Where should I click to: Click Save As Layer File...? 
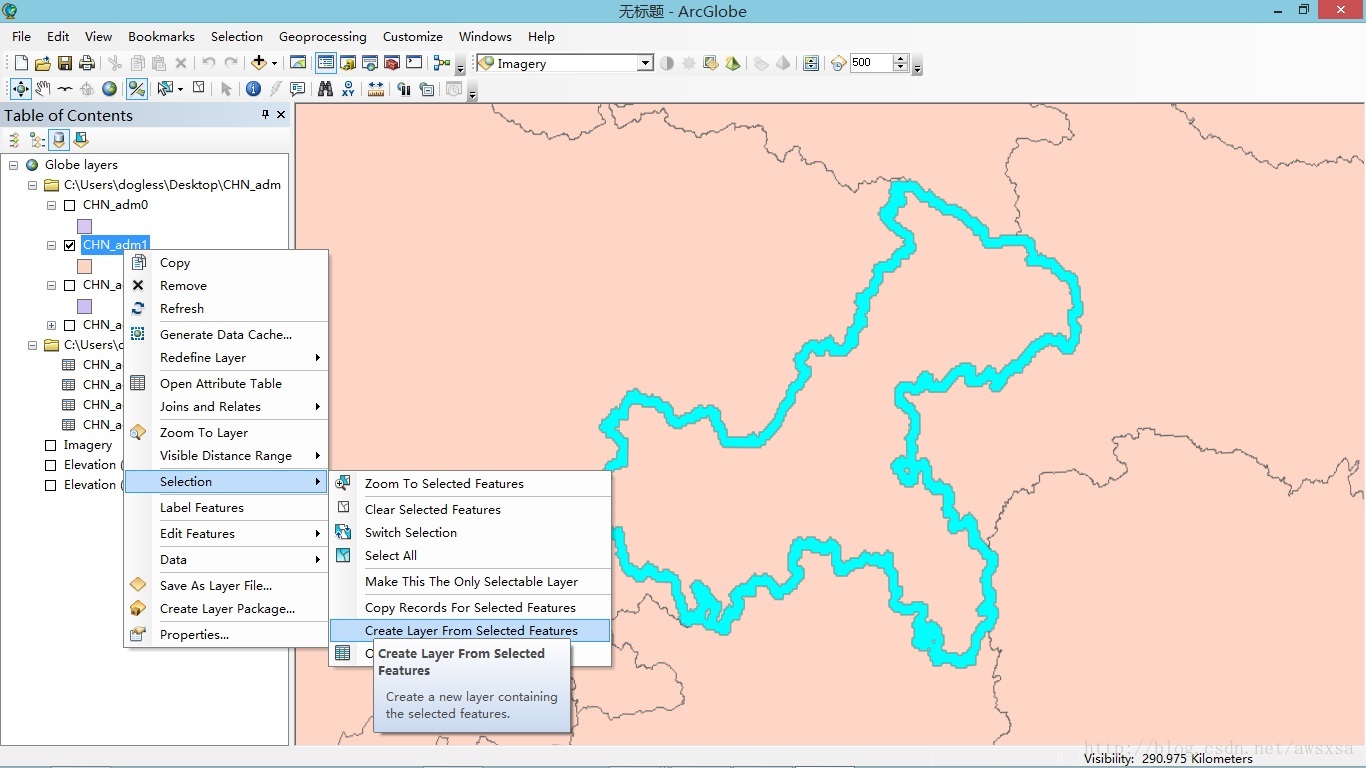coord(226,586)
